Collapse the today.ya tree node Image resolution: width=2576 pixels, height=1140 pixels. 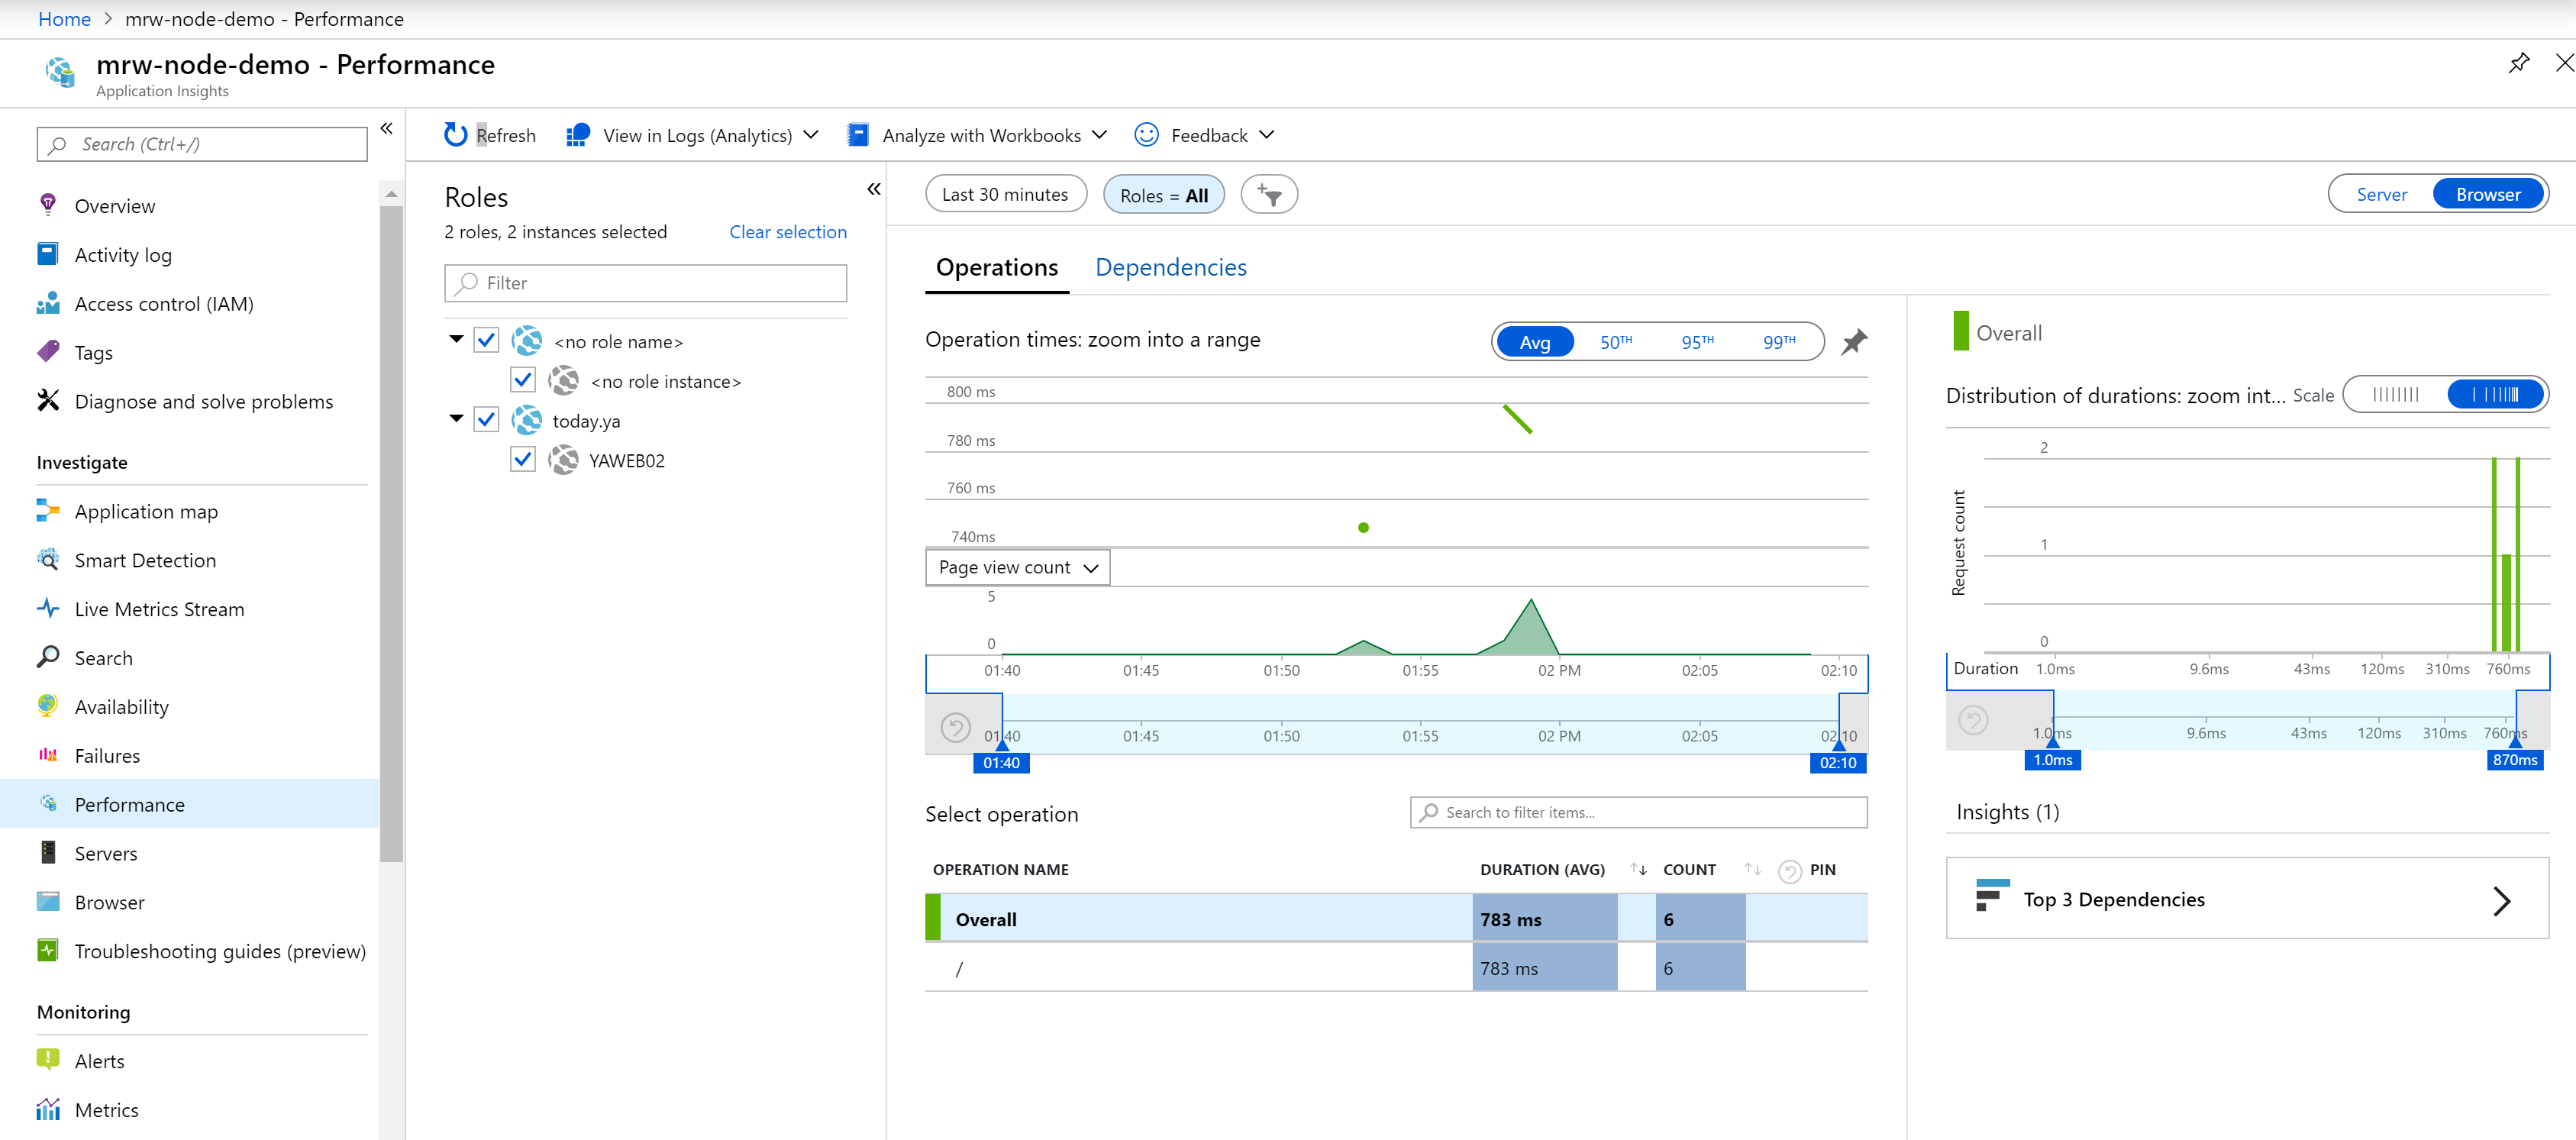[456, 419]
